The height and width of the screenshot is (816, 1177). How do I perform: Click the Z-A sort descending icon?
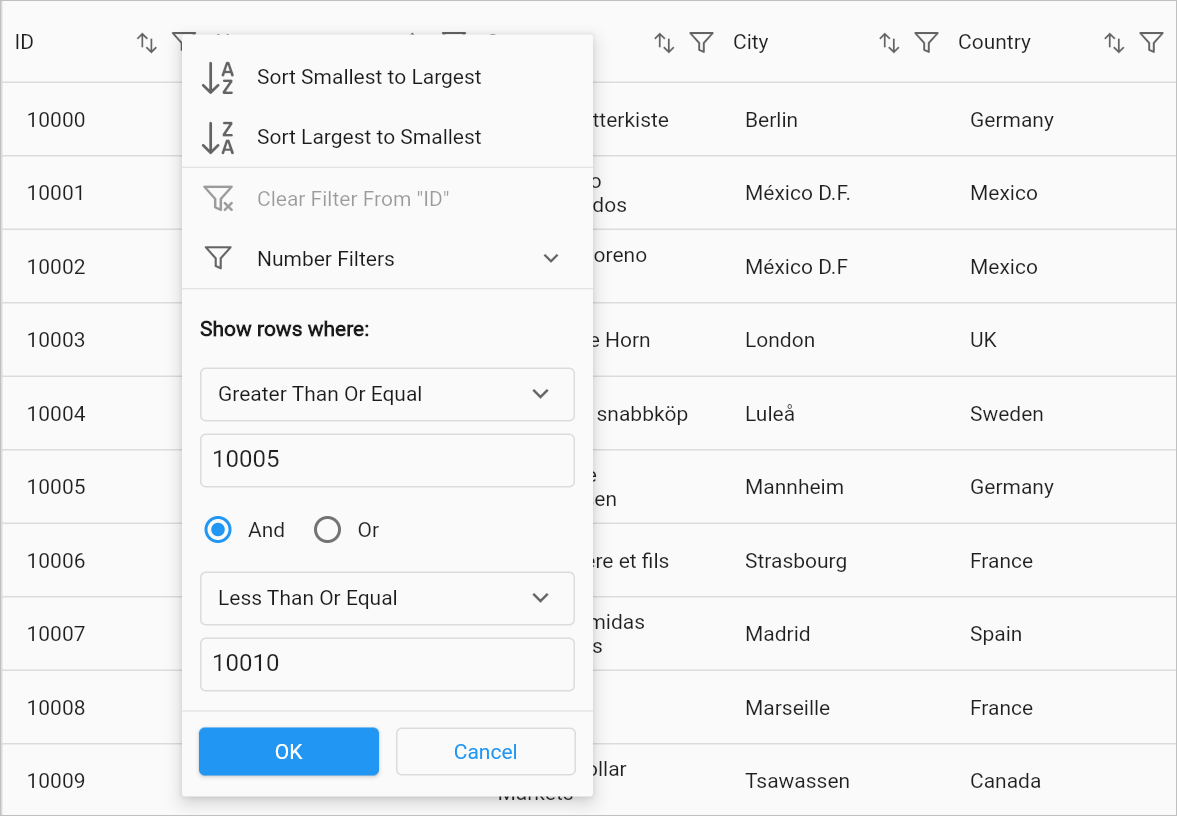[x=218, y=137]
